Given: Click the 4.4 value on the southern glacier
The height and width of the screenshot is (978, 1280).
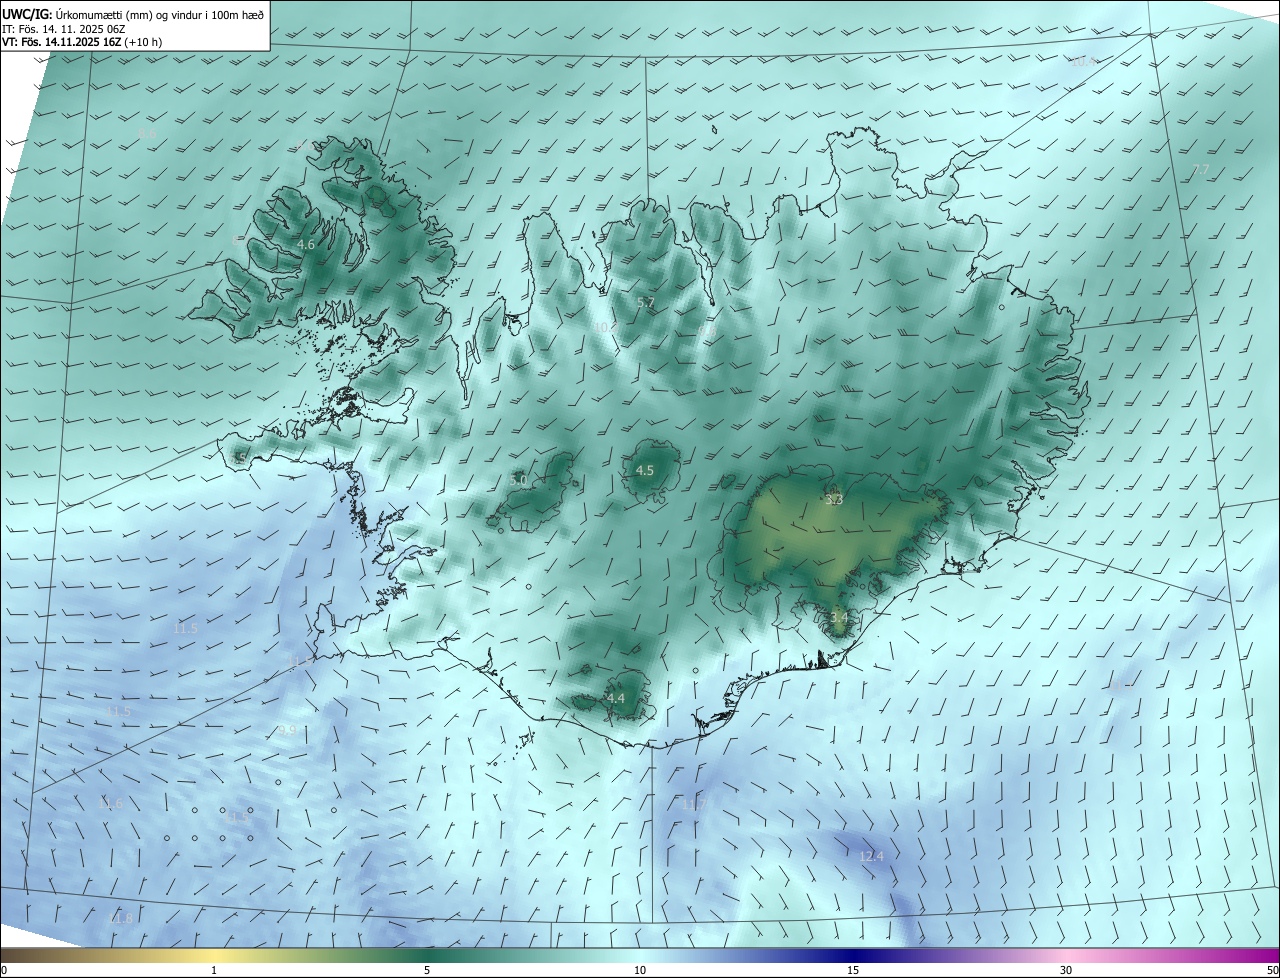Looking at the screenshot, I should coord(616,698).
